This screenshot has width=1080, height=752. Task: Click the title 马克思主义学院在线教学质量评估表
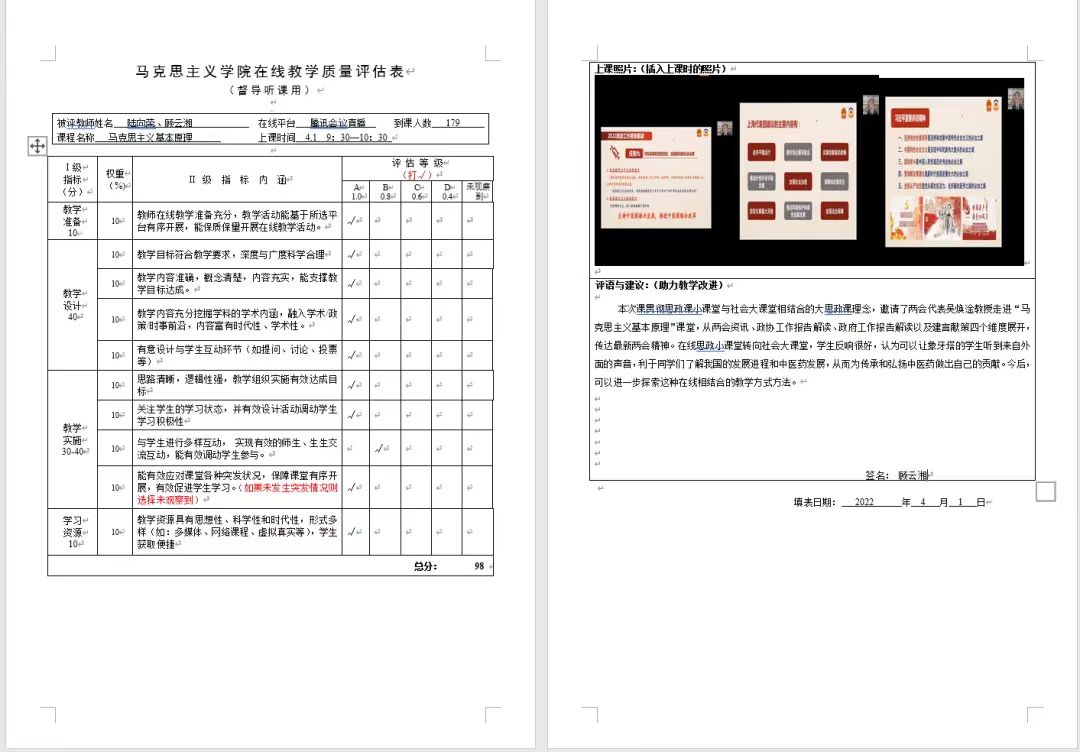(269, 71)
